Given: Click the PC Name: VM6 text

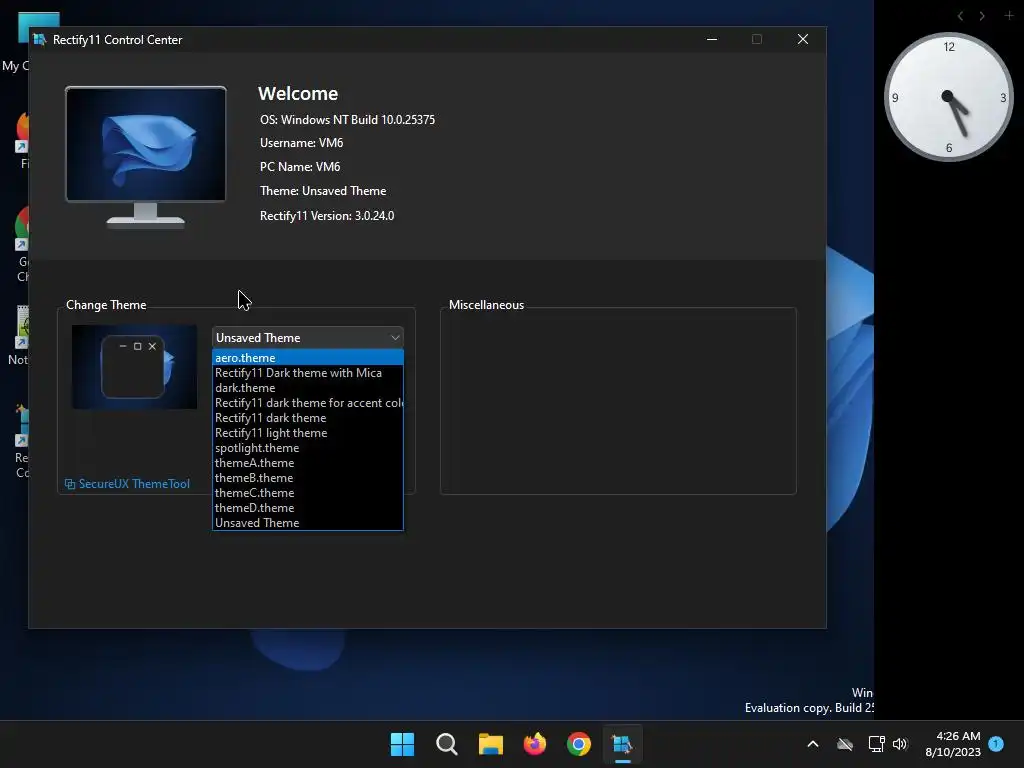Looking at the screenshot, I should [x=300, y=167].
